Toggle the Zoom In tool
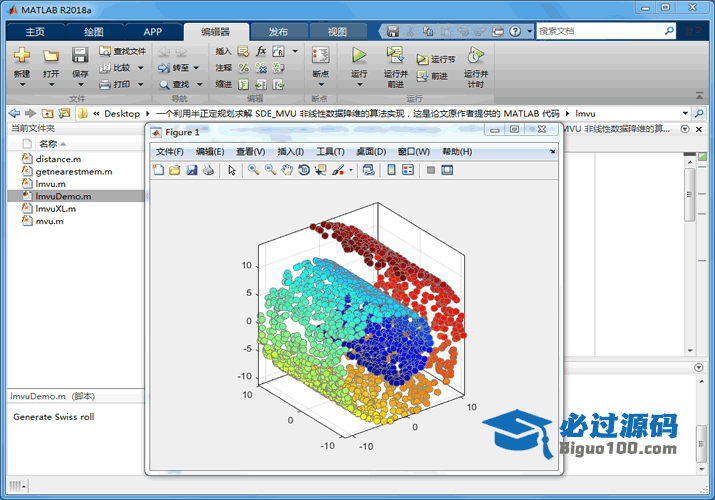715x500 pixels. point(254,170)
